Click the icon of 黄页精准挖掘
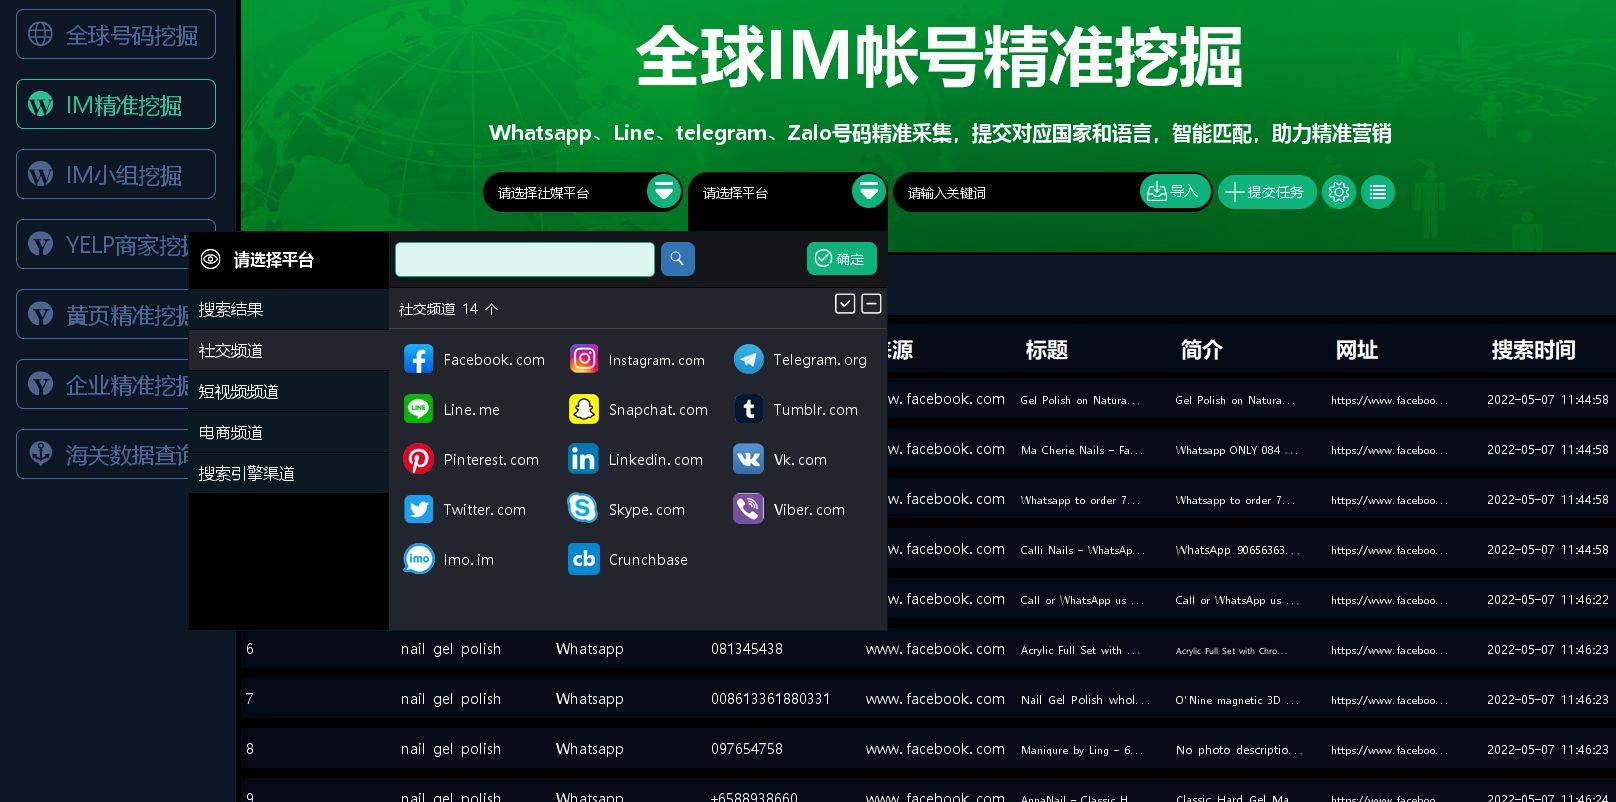 click(41, 314)
